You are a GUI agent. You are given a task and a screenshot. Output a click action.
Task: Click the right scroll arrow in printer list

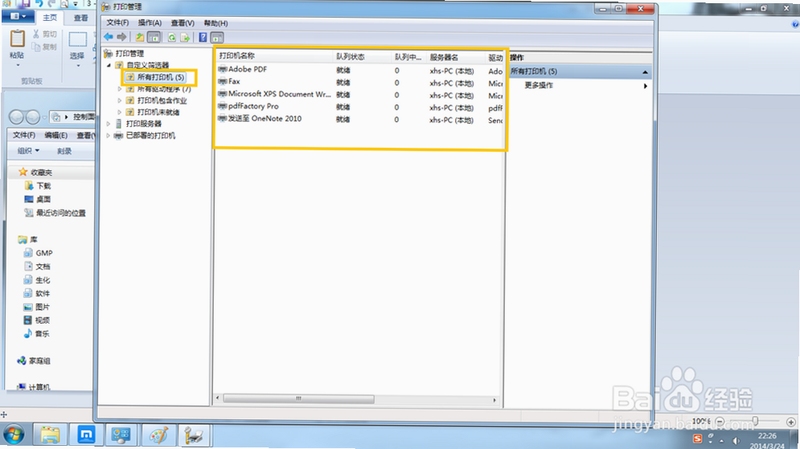(x=494, y=400)
